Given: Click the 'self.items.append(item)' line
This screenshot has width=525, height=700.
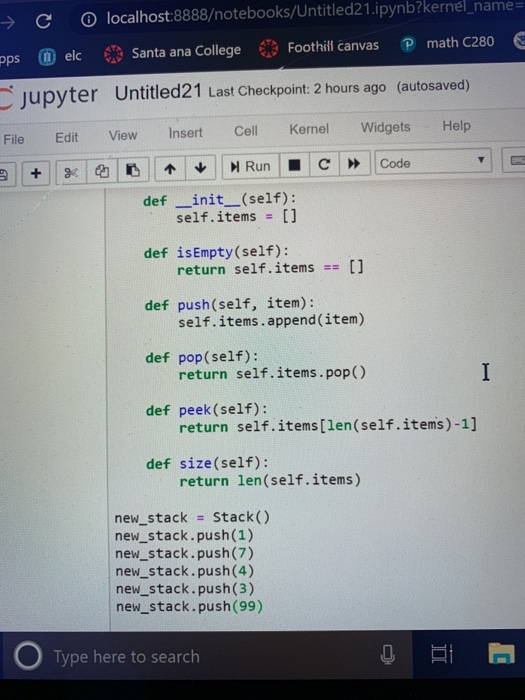Looking at the screenshot, I should (x=271, y=321).
